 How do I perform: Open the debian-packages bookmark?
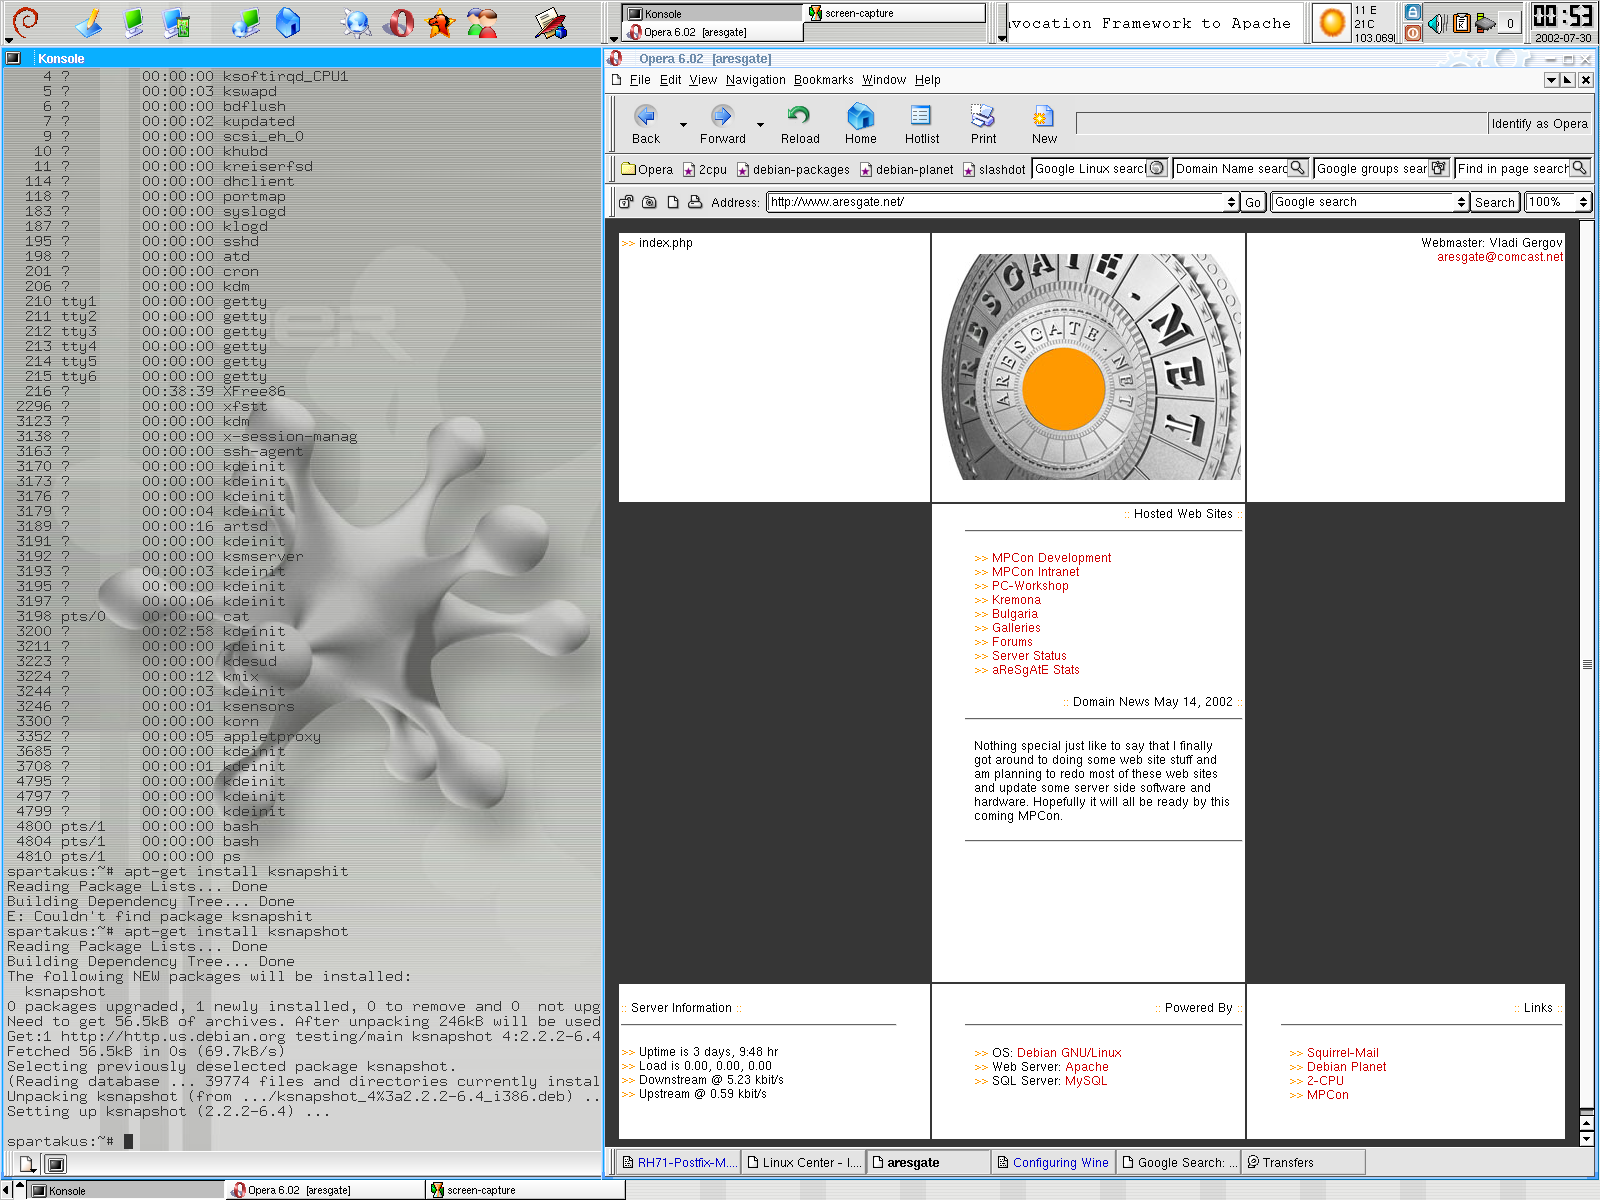[x=793, y=170]
